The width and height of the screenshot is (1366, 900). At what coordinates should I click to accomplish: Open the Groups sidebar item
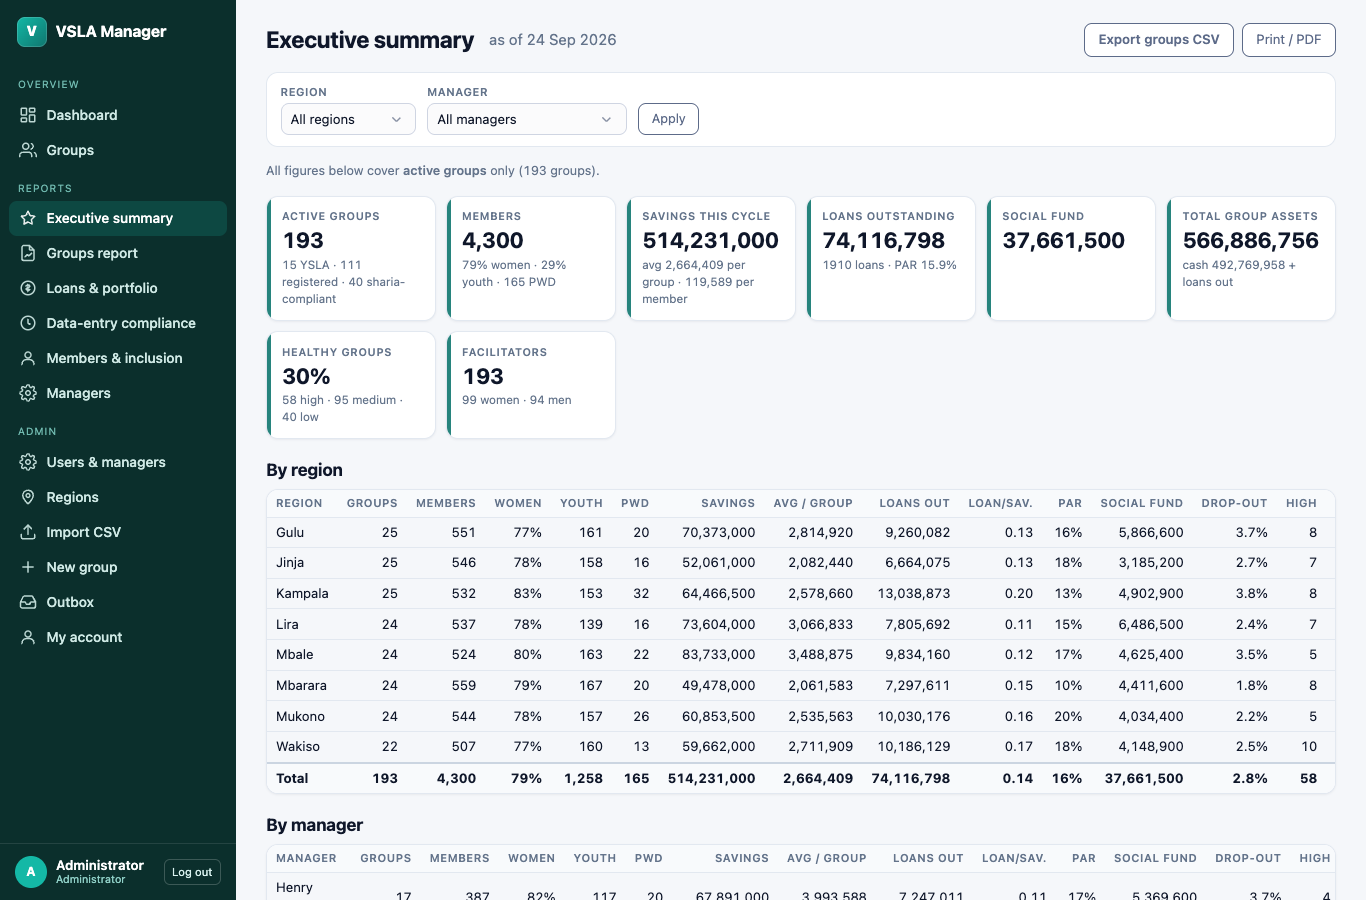(118, 150)
